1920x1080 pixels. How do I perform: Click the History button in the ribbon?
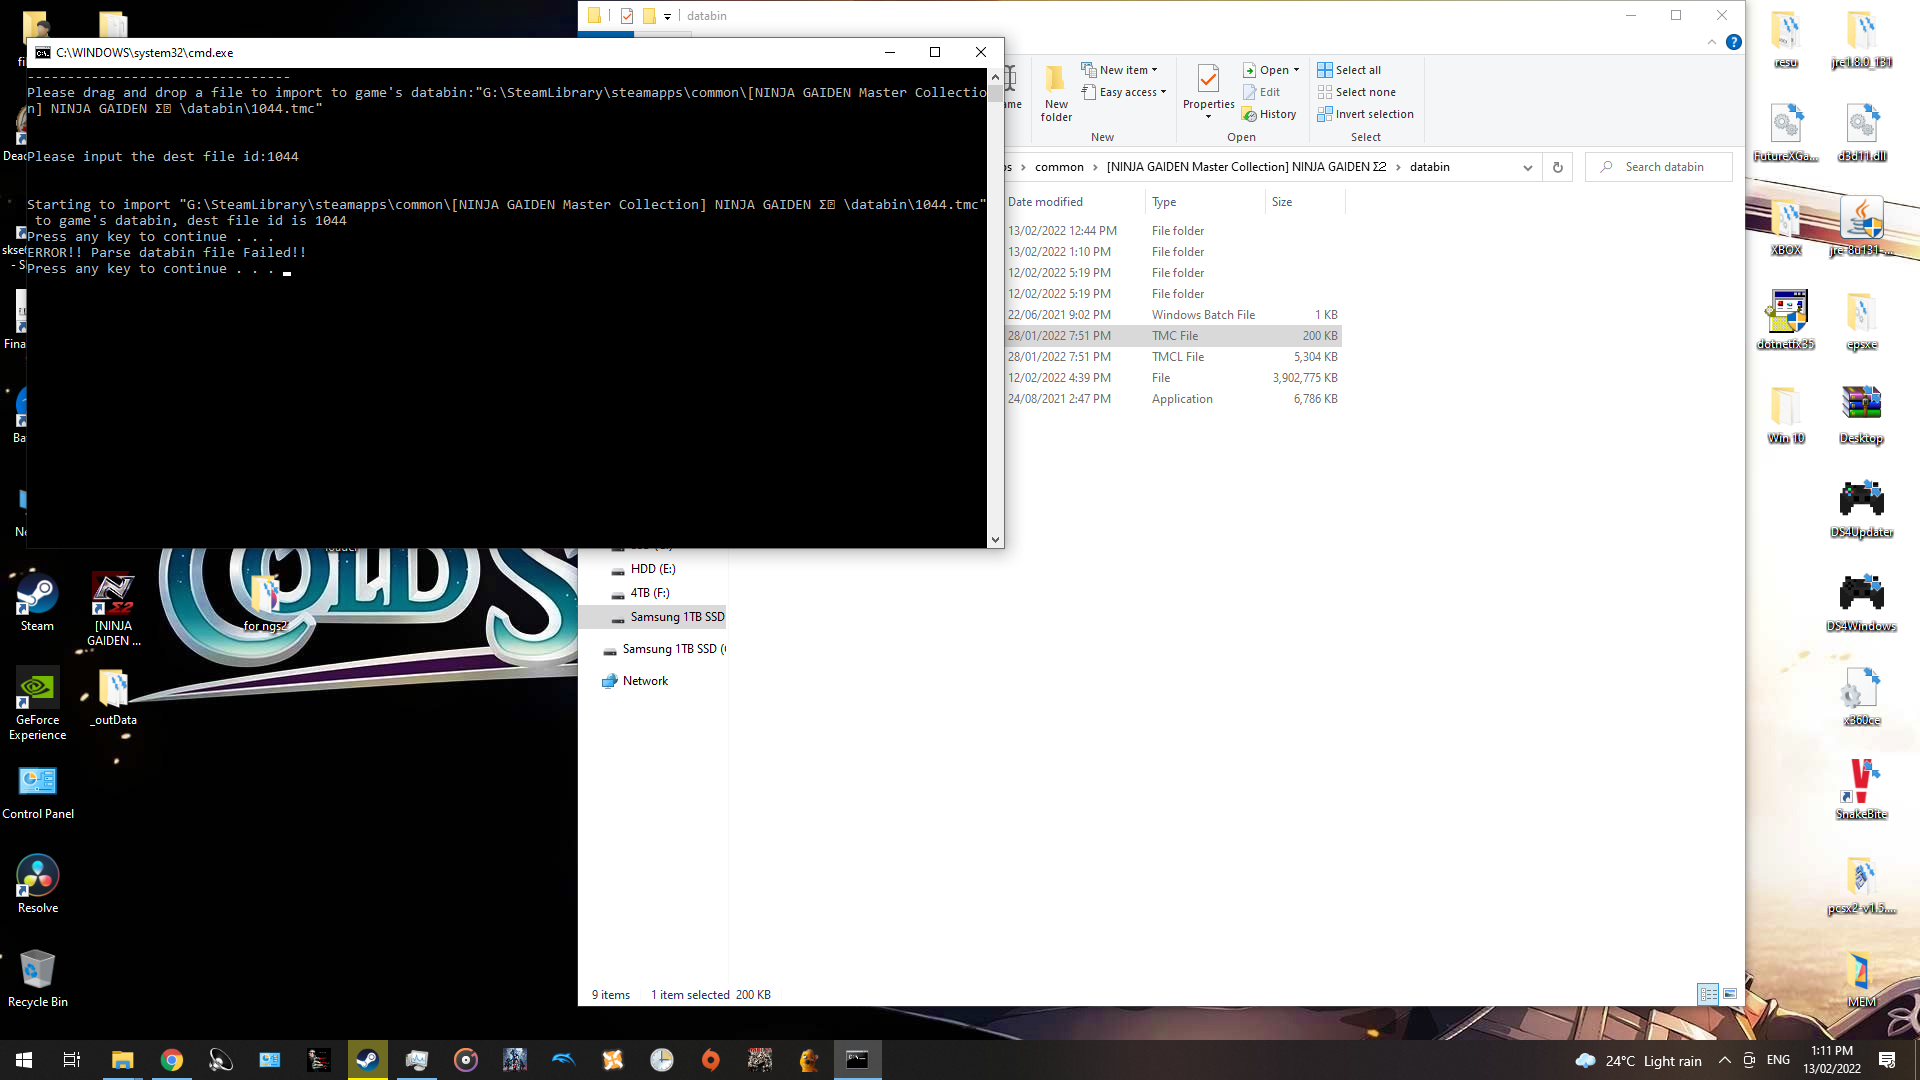click(1269, 114)
